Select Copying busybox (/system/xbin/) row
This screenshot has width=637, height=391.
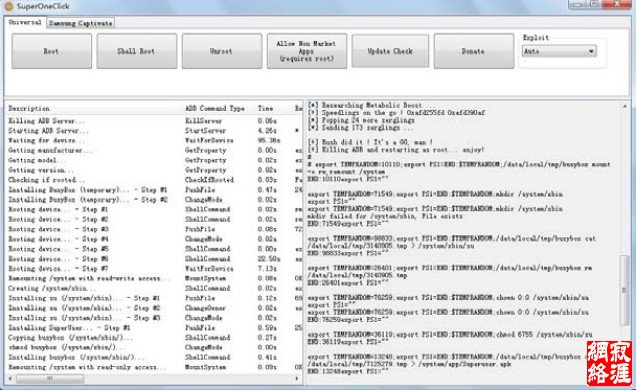154,337
